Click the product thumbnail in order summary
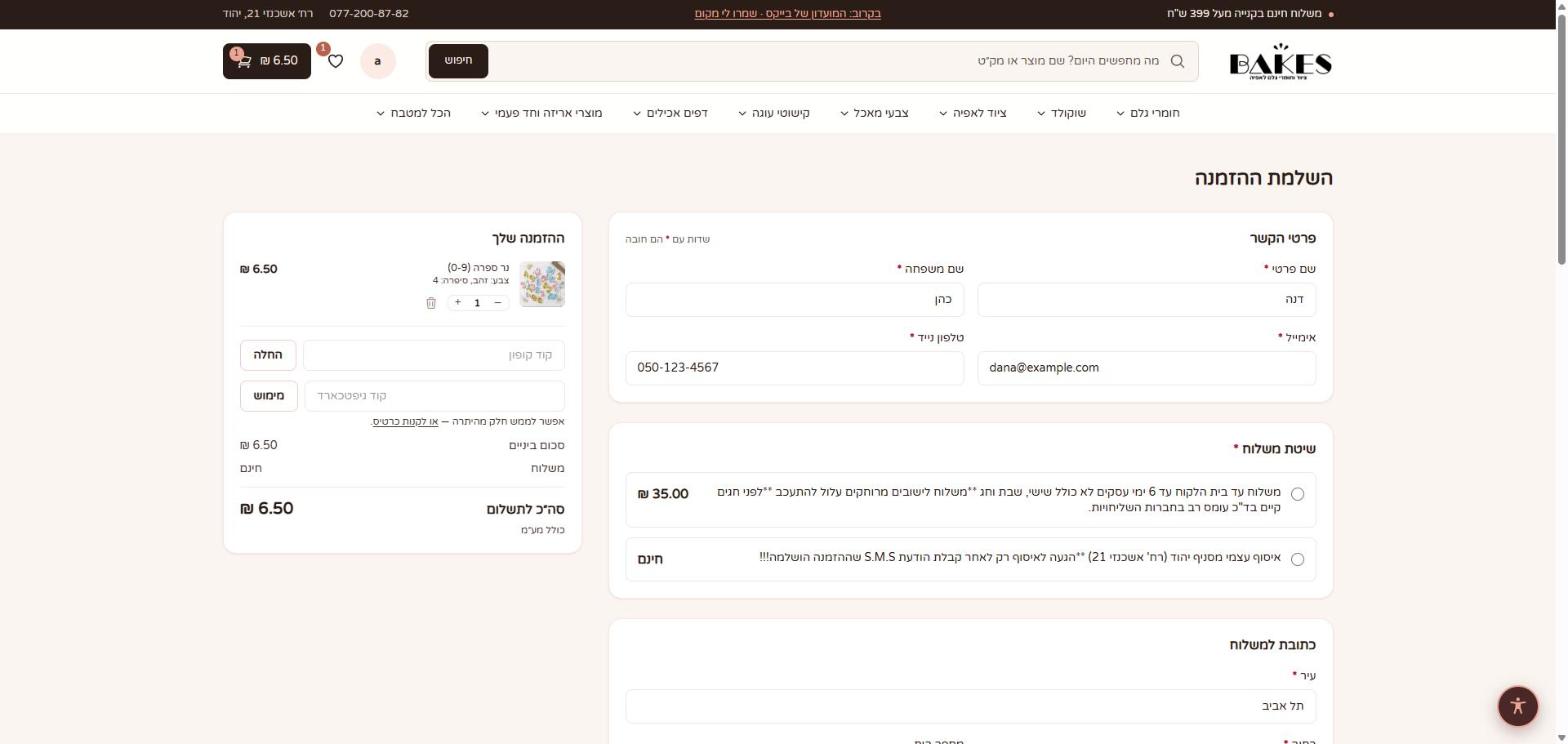This screenshot has width=1568, height=744. tap(542, 284)
